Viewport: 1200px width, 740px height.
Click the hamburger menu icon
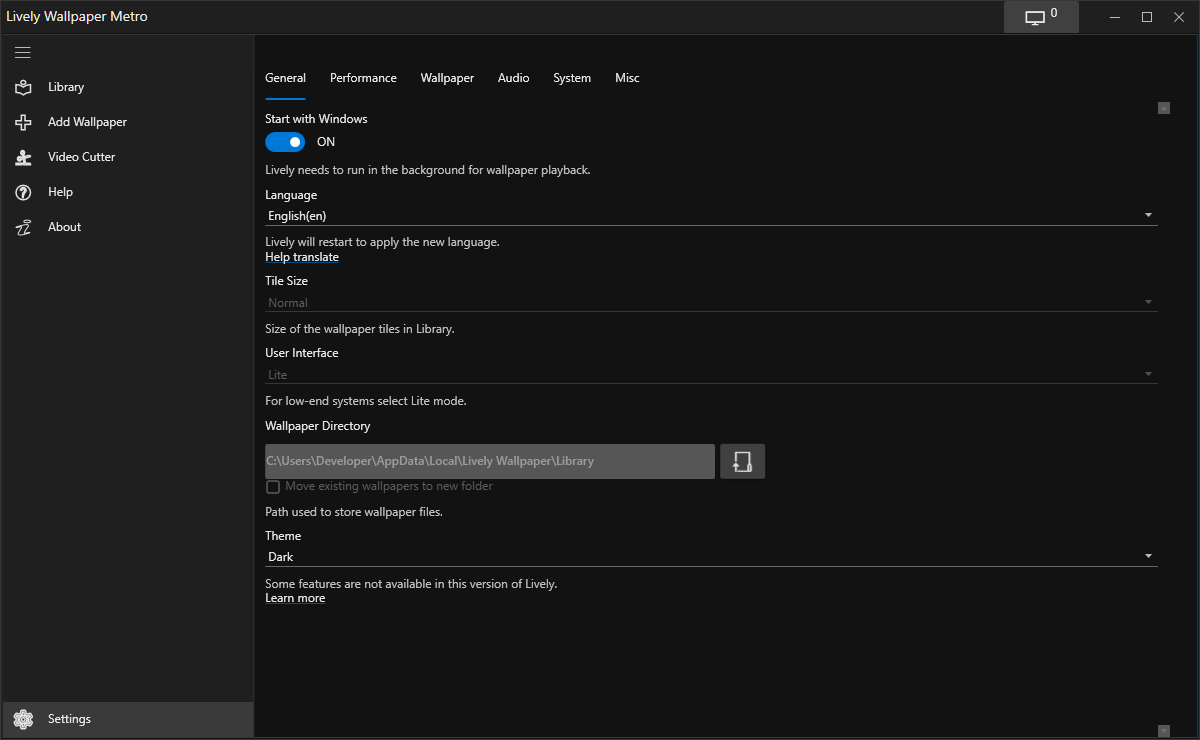click(x=23, y=52)
